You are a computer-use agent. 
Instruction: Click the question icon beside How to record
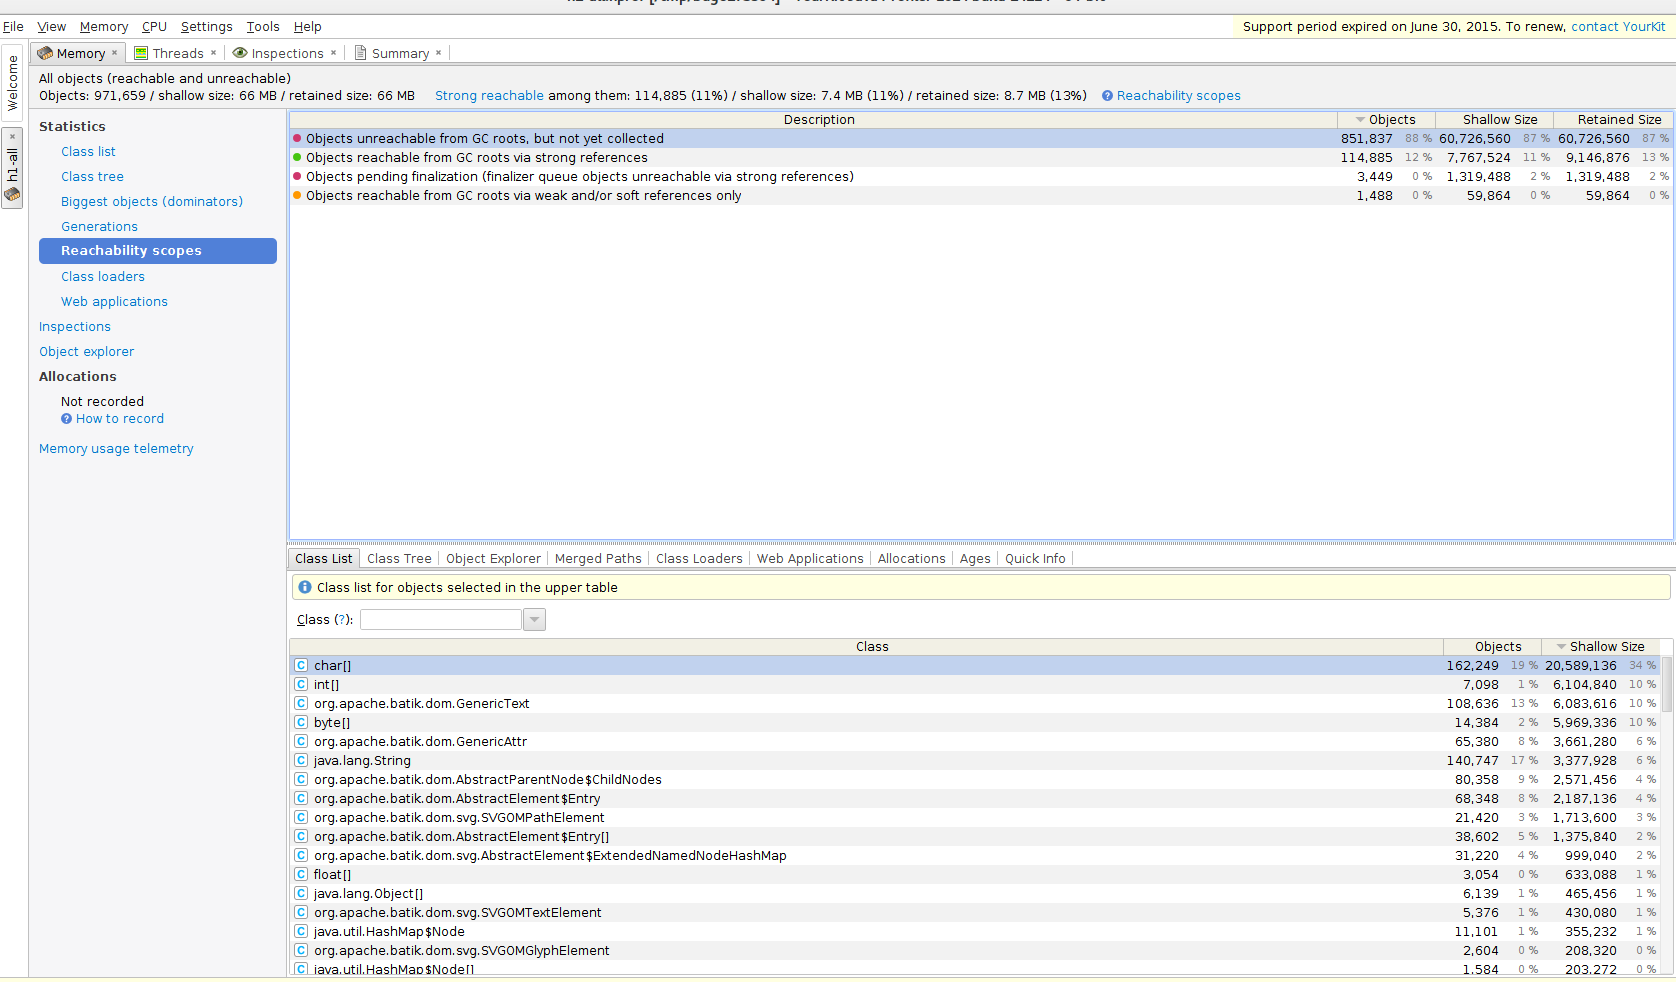pyautogui.click(x=67, y=419)
